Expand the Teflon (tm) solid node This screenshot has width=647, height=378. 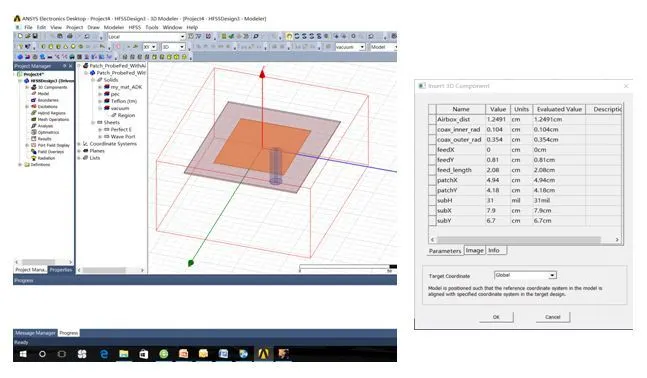point(100,101)
